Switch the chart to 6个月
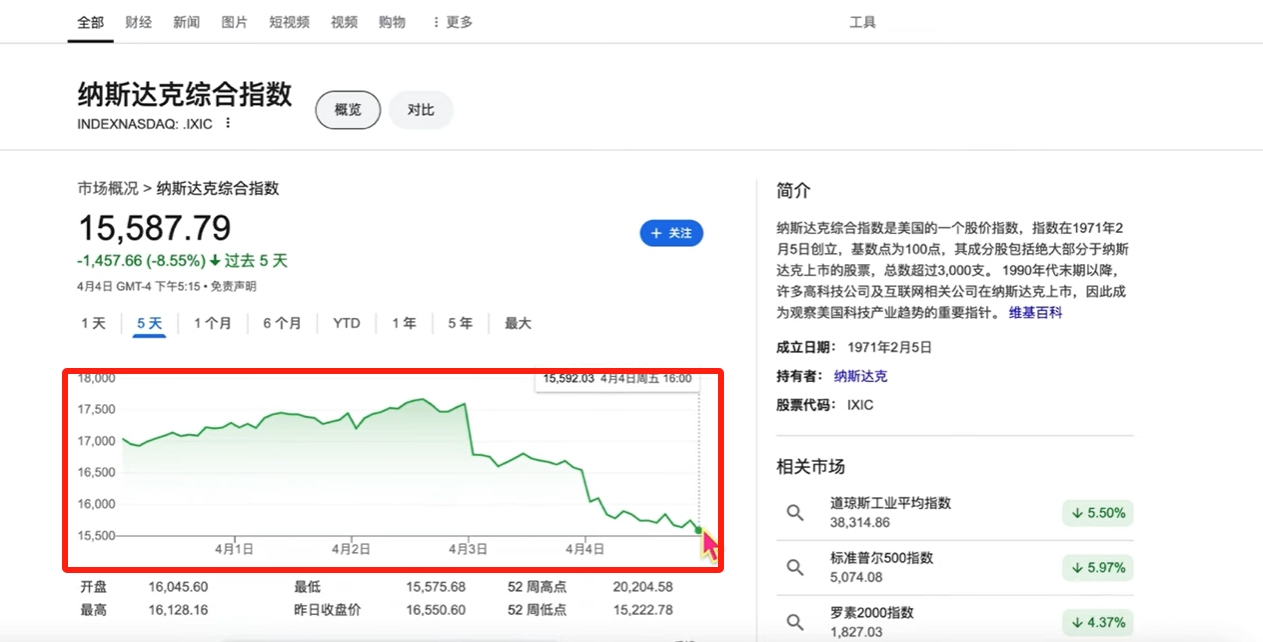The height and width of the screenshot is (642, 1263). tap(282, 323)
